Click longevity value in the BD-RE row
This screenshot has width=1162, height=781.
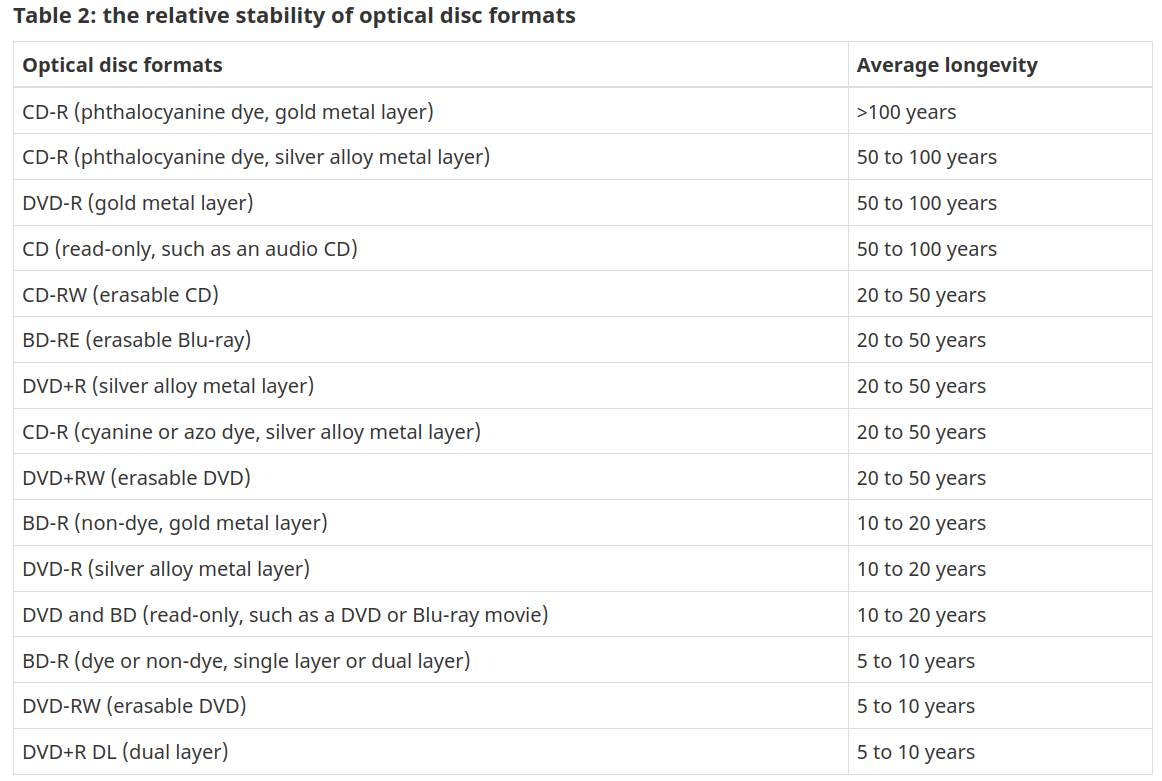point(921,340)
